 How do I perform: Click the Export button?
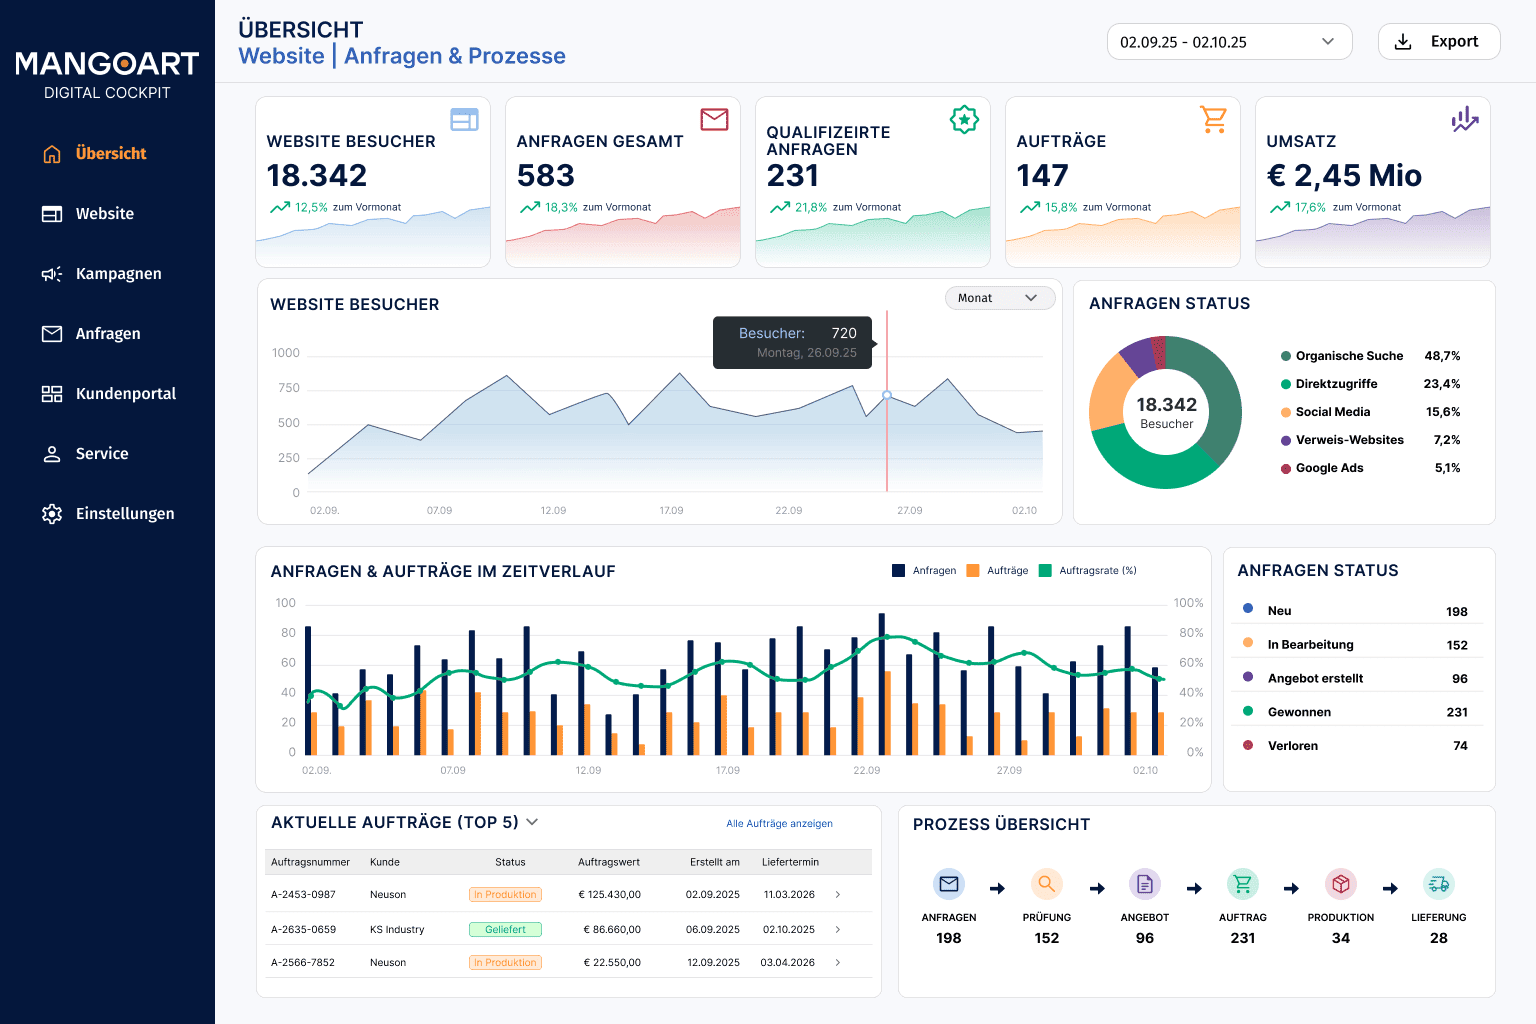click(x=1439, y=42)
